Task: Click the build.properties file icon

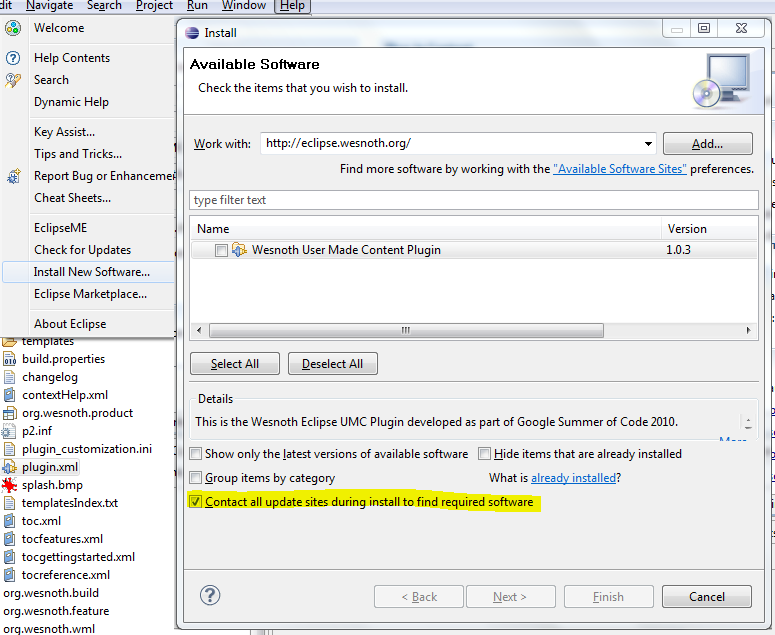Action: pos(9,359)
